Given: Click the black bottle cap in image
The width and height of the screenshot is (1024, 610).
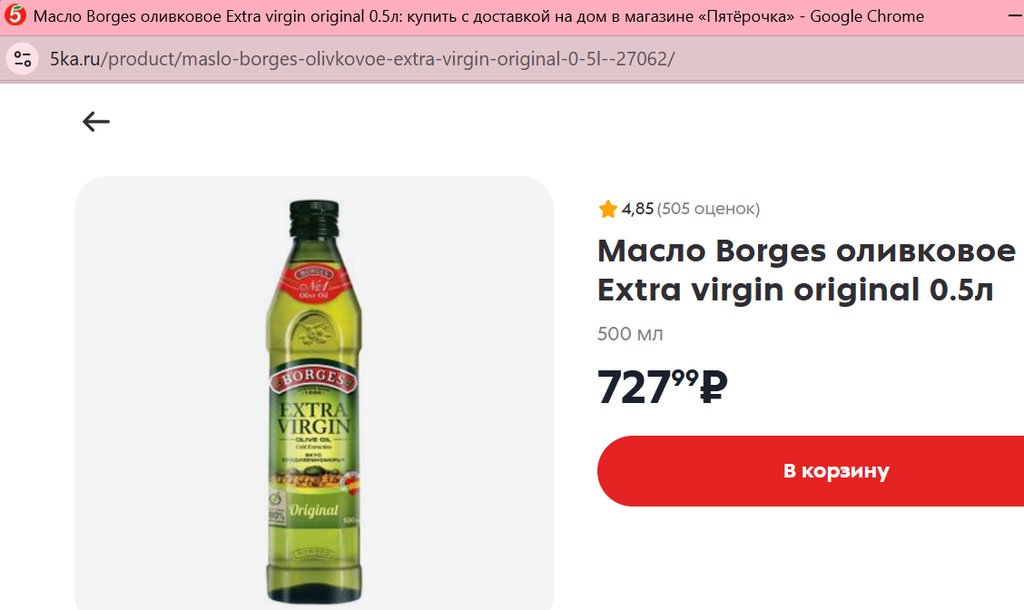Looking at the screenshot, I should [314, 218].
